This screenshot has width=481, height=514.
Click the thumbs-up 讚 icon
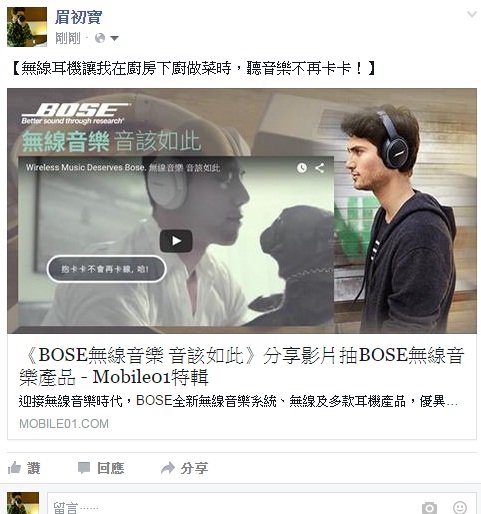14,468
